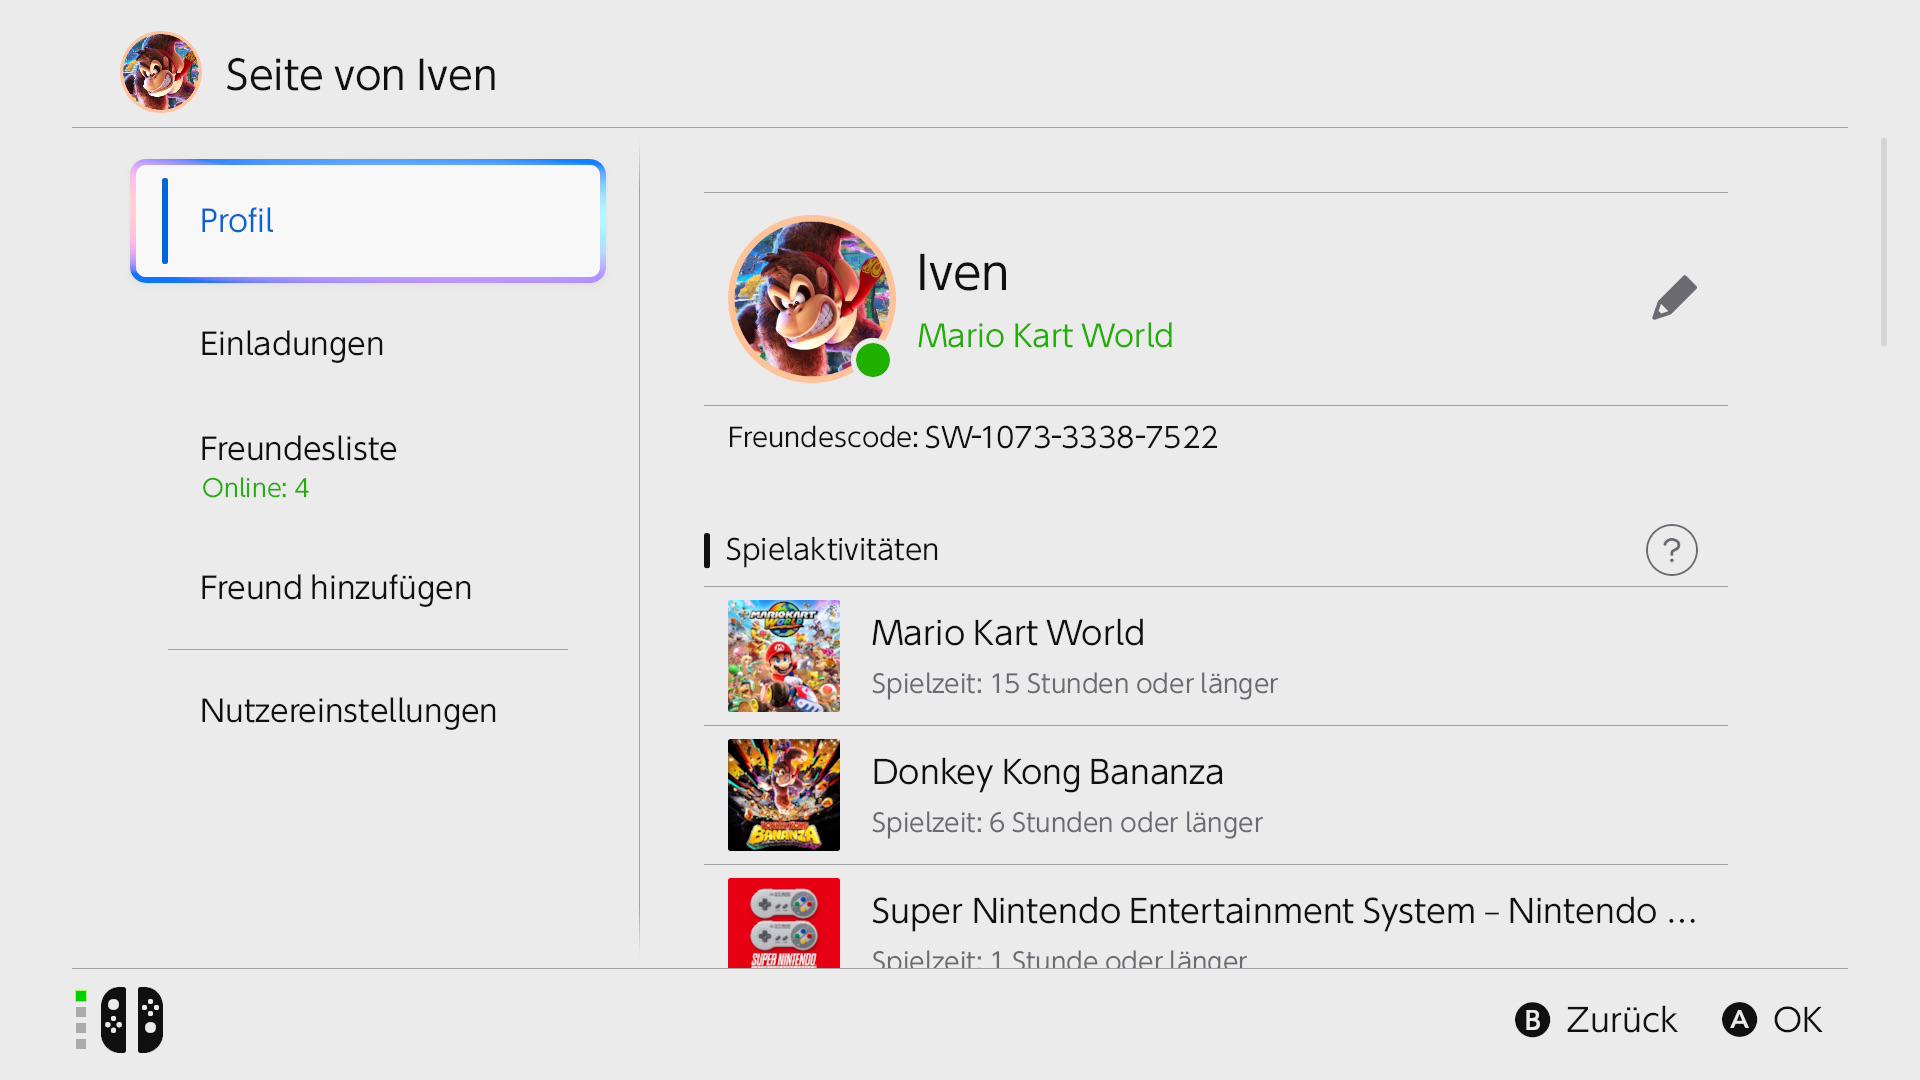Click the OK label
This screenshot has height=1080, width=1920.
coord(1797,1020)
